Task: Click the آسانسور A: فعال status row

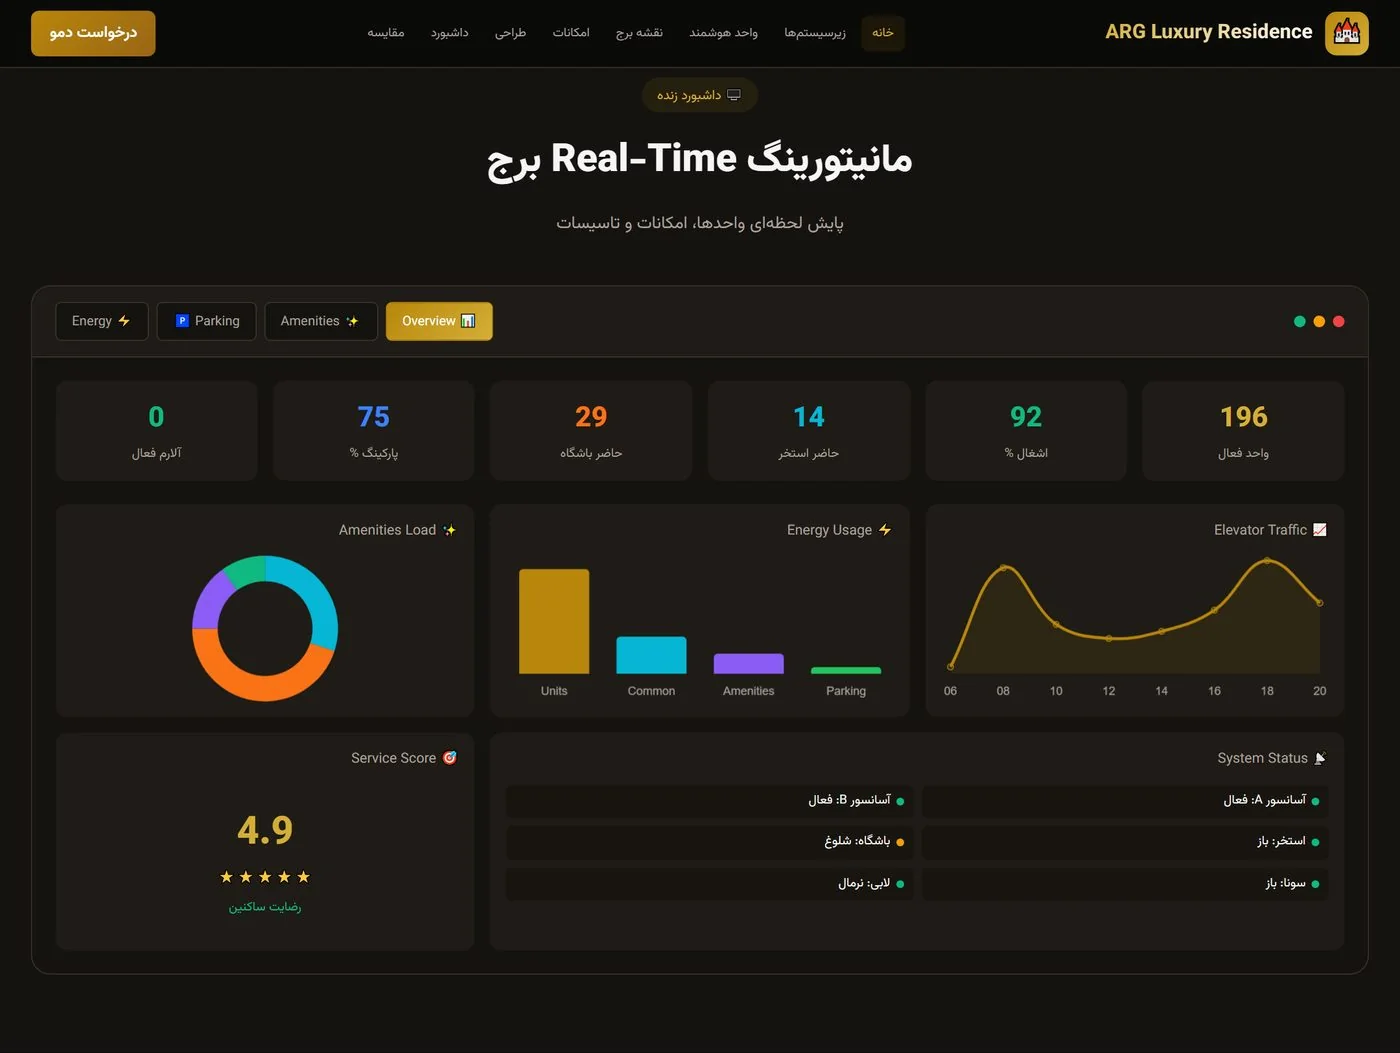Action: 1125,801
